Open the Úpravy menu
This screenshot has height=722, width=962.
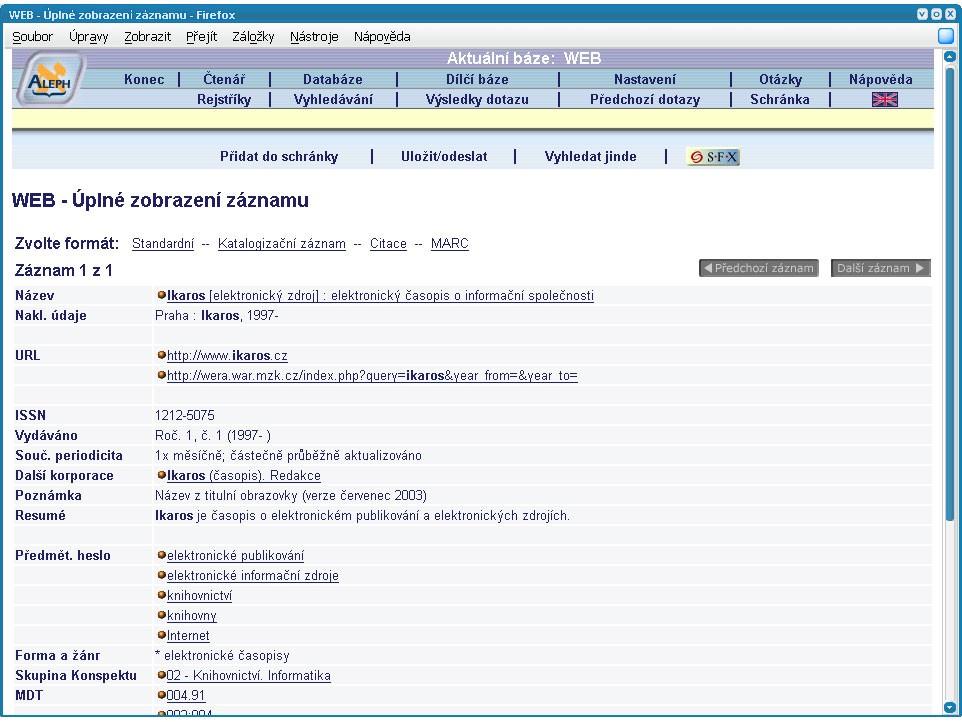[x=88, y=37]
